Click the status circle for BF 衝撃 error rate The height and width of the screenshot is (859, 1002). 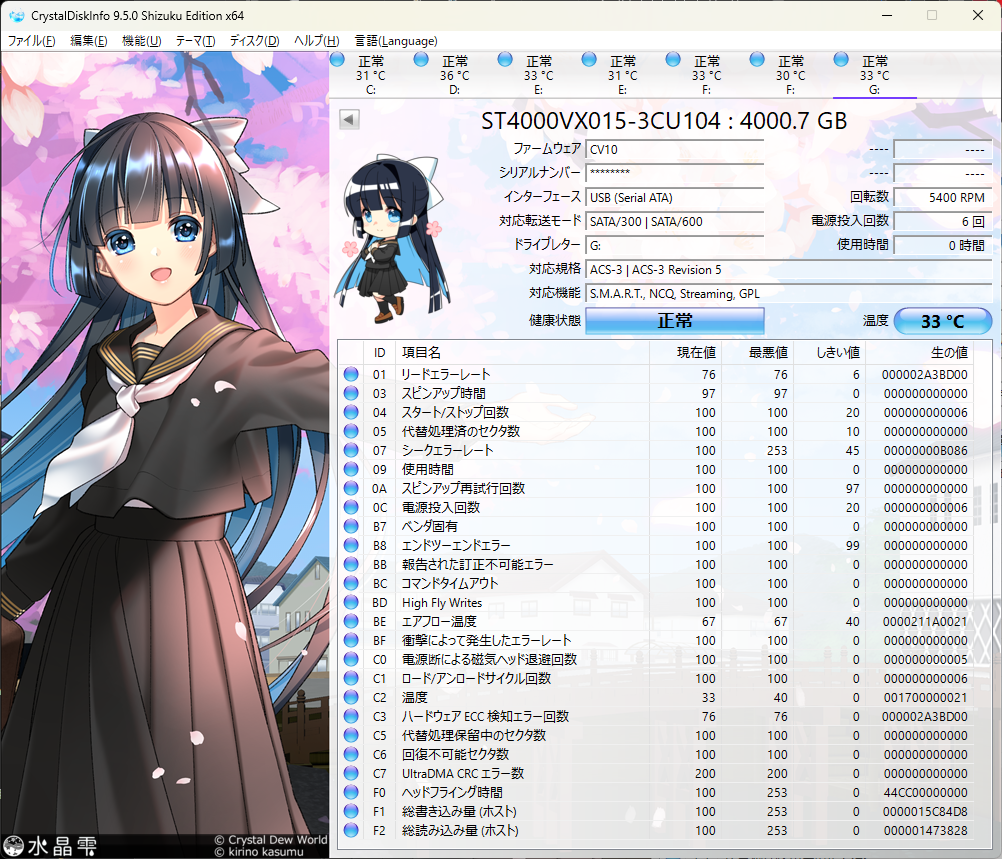pyautogui.click(x=351, y=640)
